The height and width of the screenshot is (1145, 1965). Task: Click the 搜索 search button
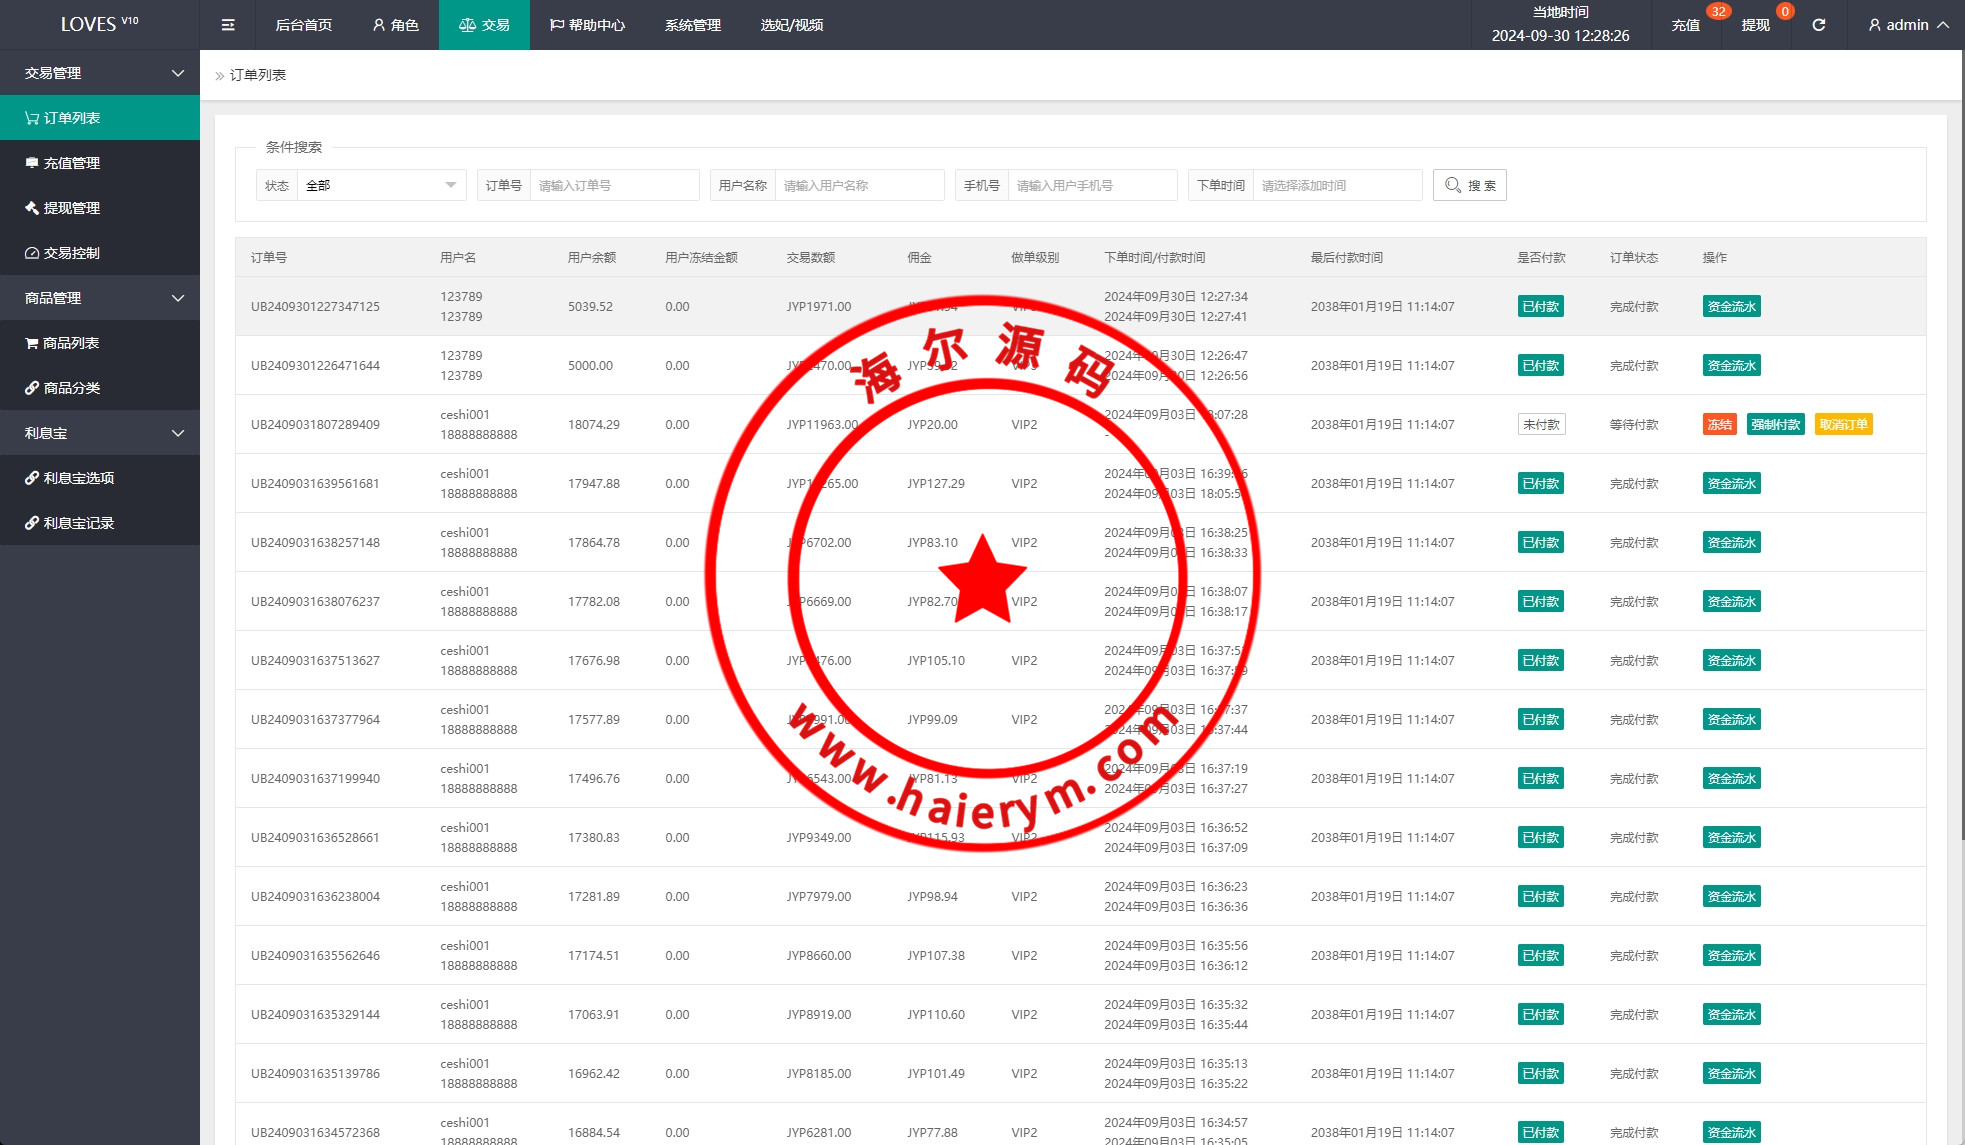pyautogui.click(x=1469, y=185)
